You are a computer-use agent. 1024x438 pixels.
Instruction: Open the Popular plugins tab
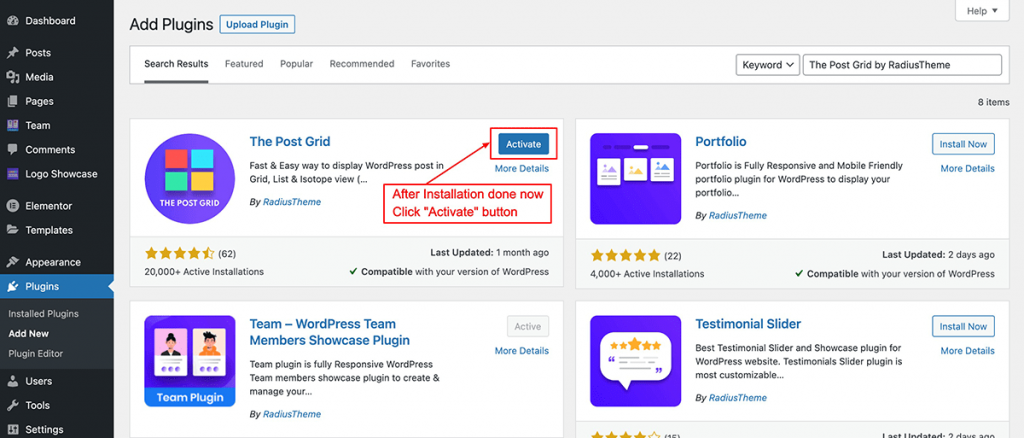(296, 64)
